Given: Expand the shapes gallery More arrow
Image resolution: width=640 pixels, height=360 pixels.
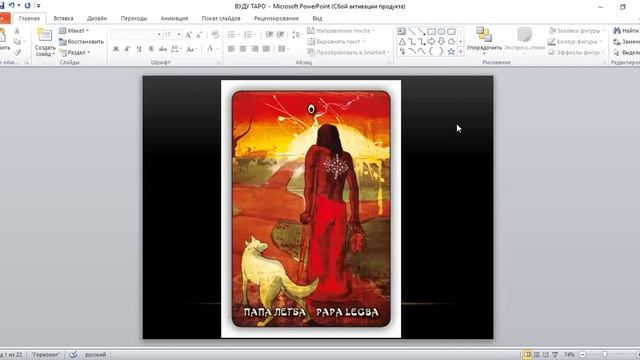Looking at the screenshot, I should point(461,52).
